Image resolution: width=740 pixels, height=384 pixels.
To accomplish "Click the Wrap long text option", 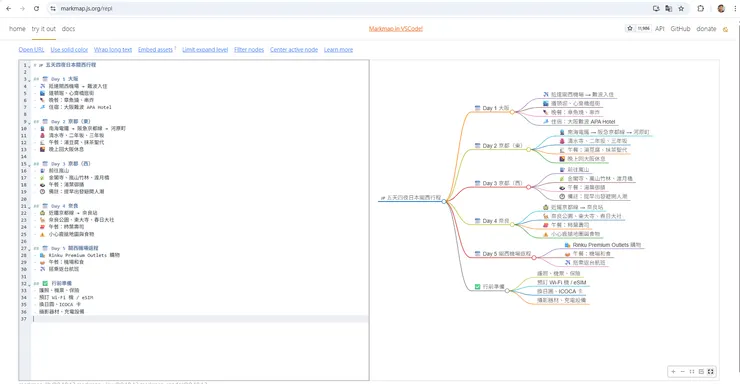I will (113, 50).
